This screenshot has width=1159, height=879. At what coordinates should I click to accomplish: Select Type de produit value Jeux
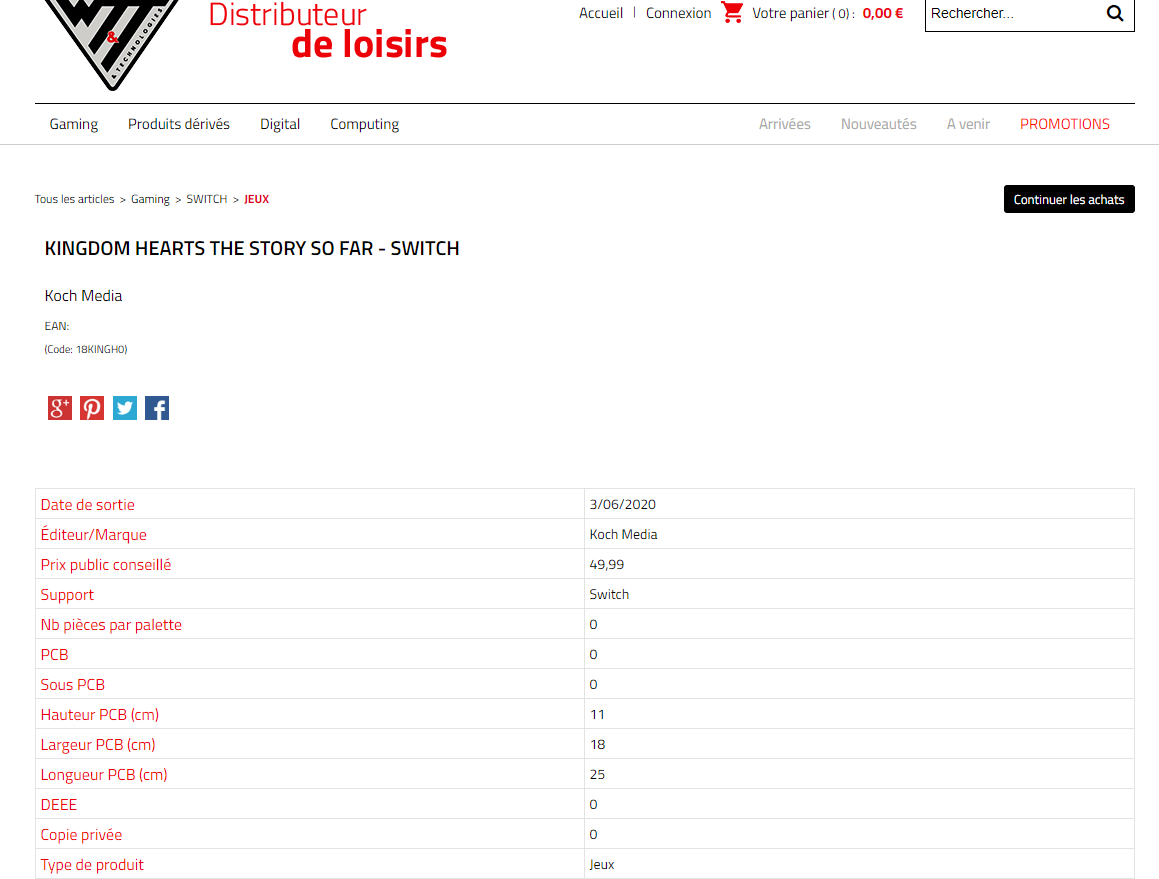pyautogui.click(x=602, y=864)
